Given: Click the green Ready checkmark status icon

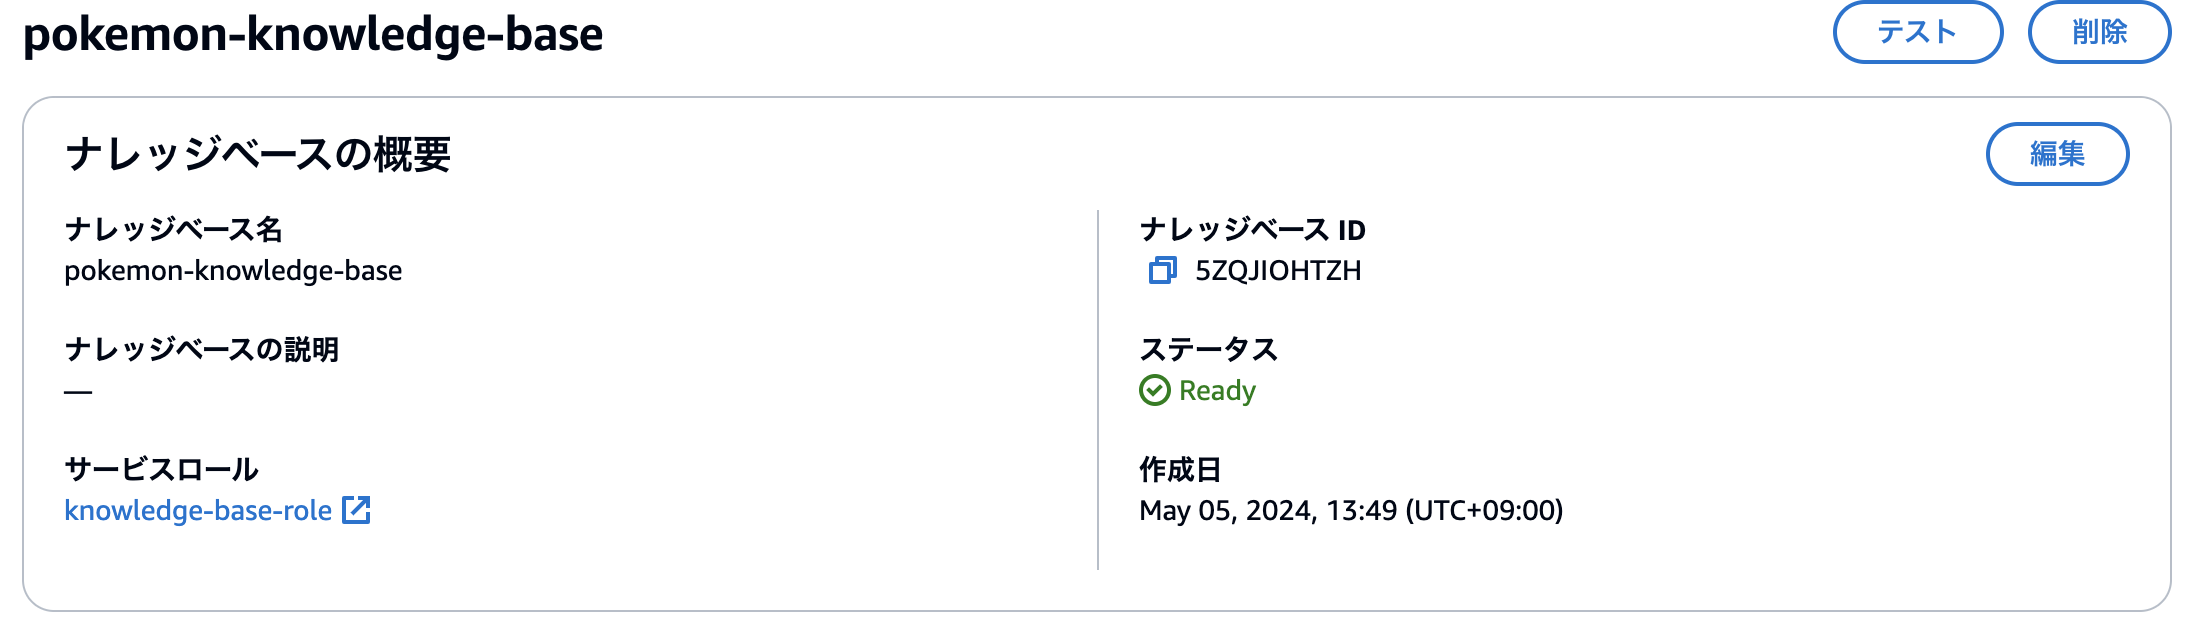Looking at the screenshot, I should (x=1154, y=390).
